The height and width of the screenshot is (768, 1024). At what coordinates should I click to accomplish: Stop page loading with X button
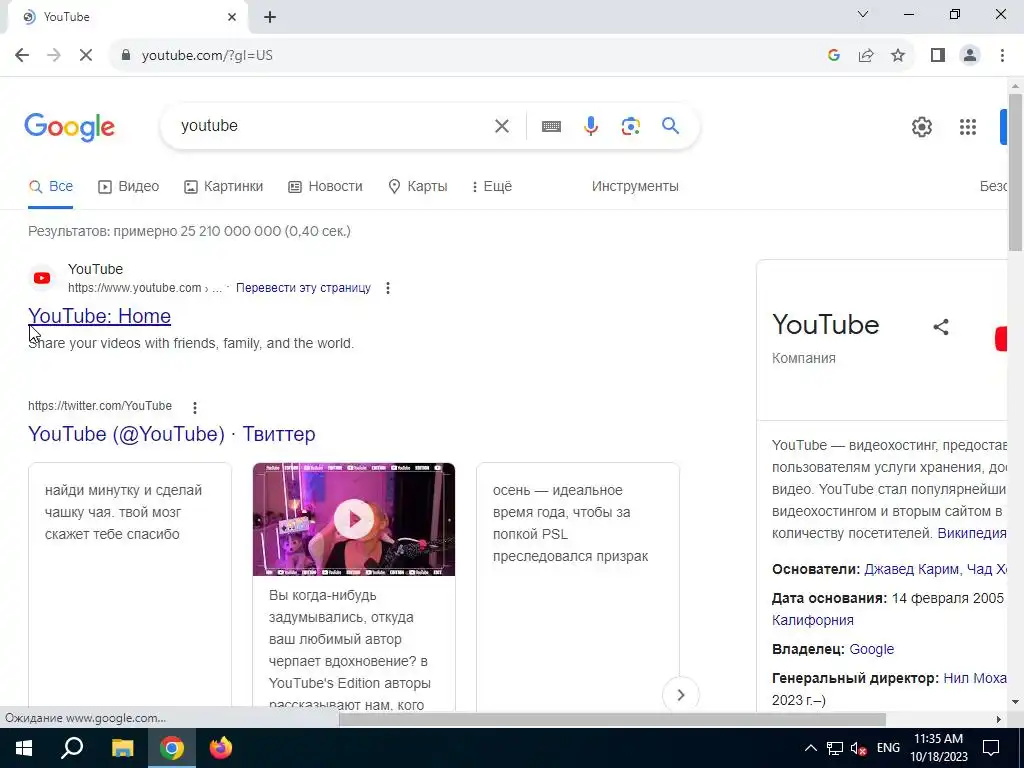pyautogui.click(x=86, y=56)
